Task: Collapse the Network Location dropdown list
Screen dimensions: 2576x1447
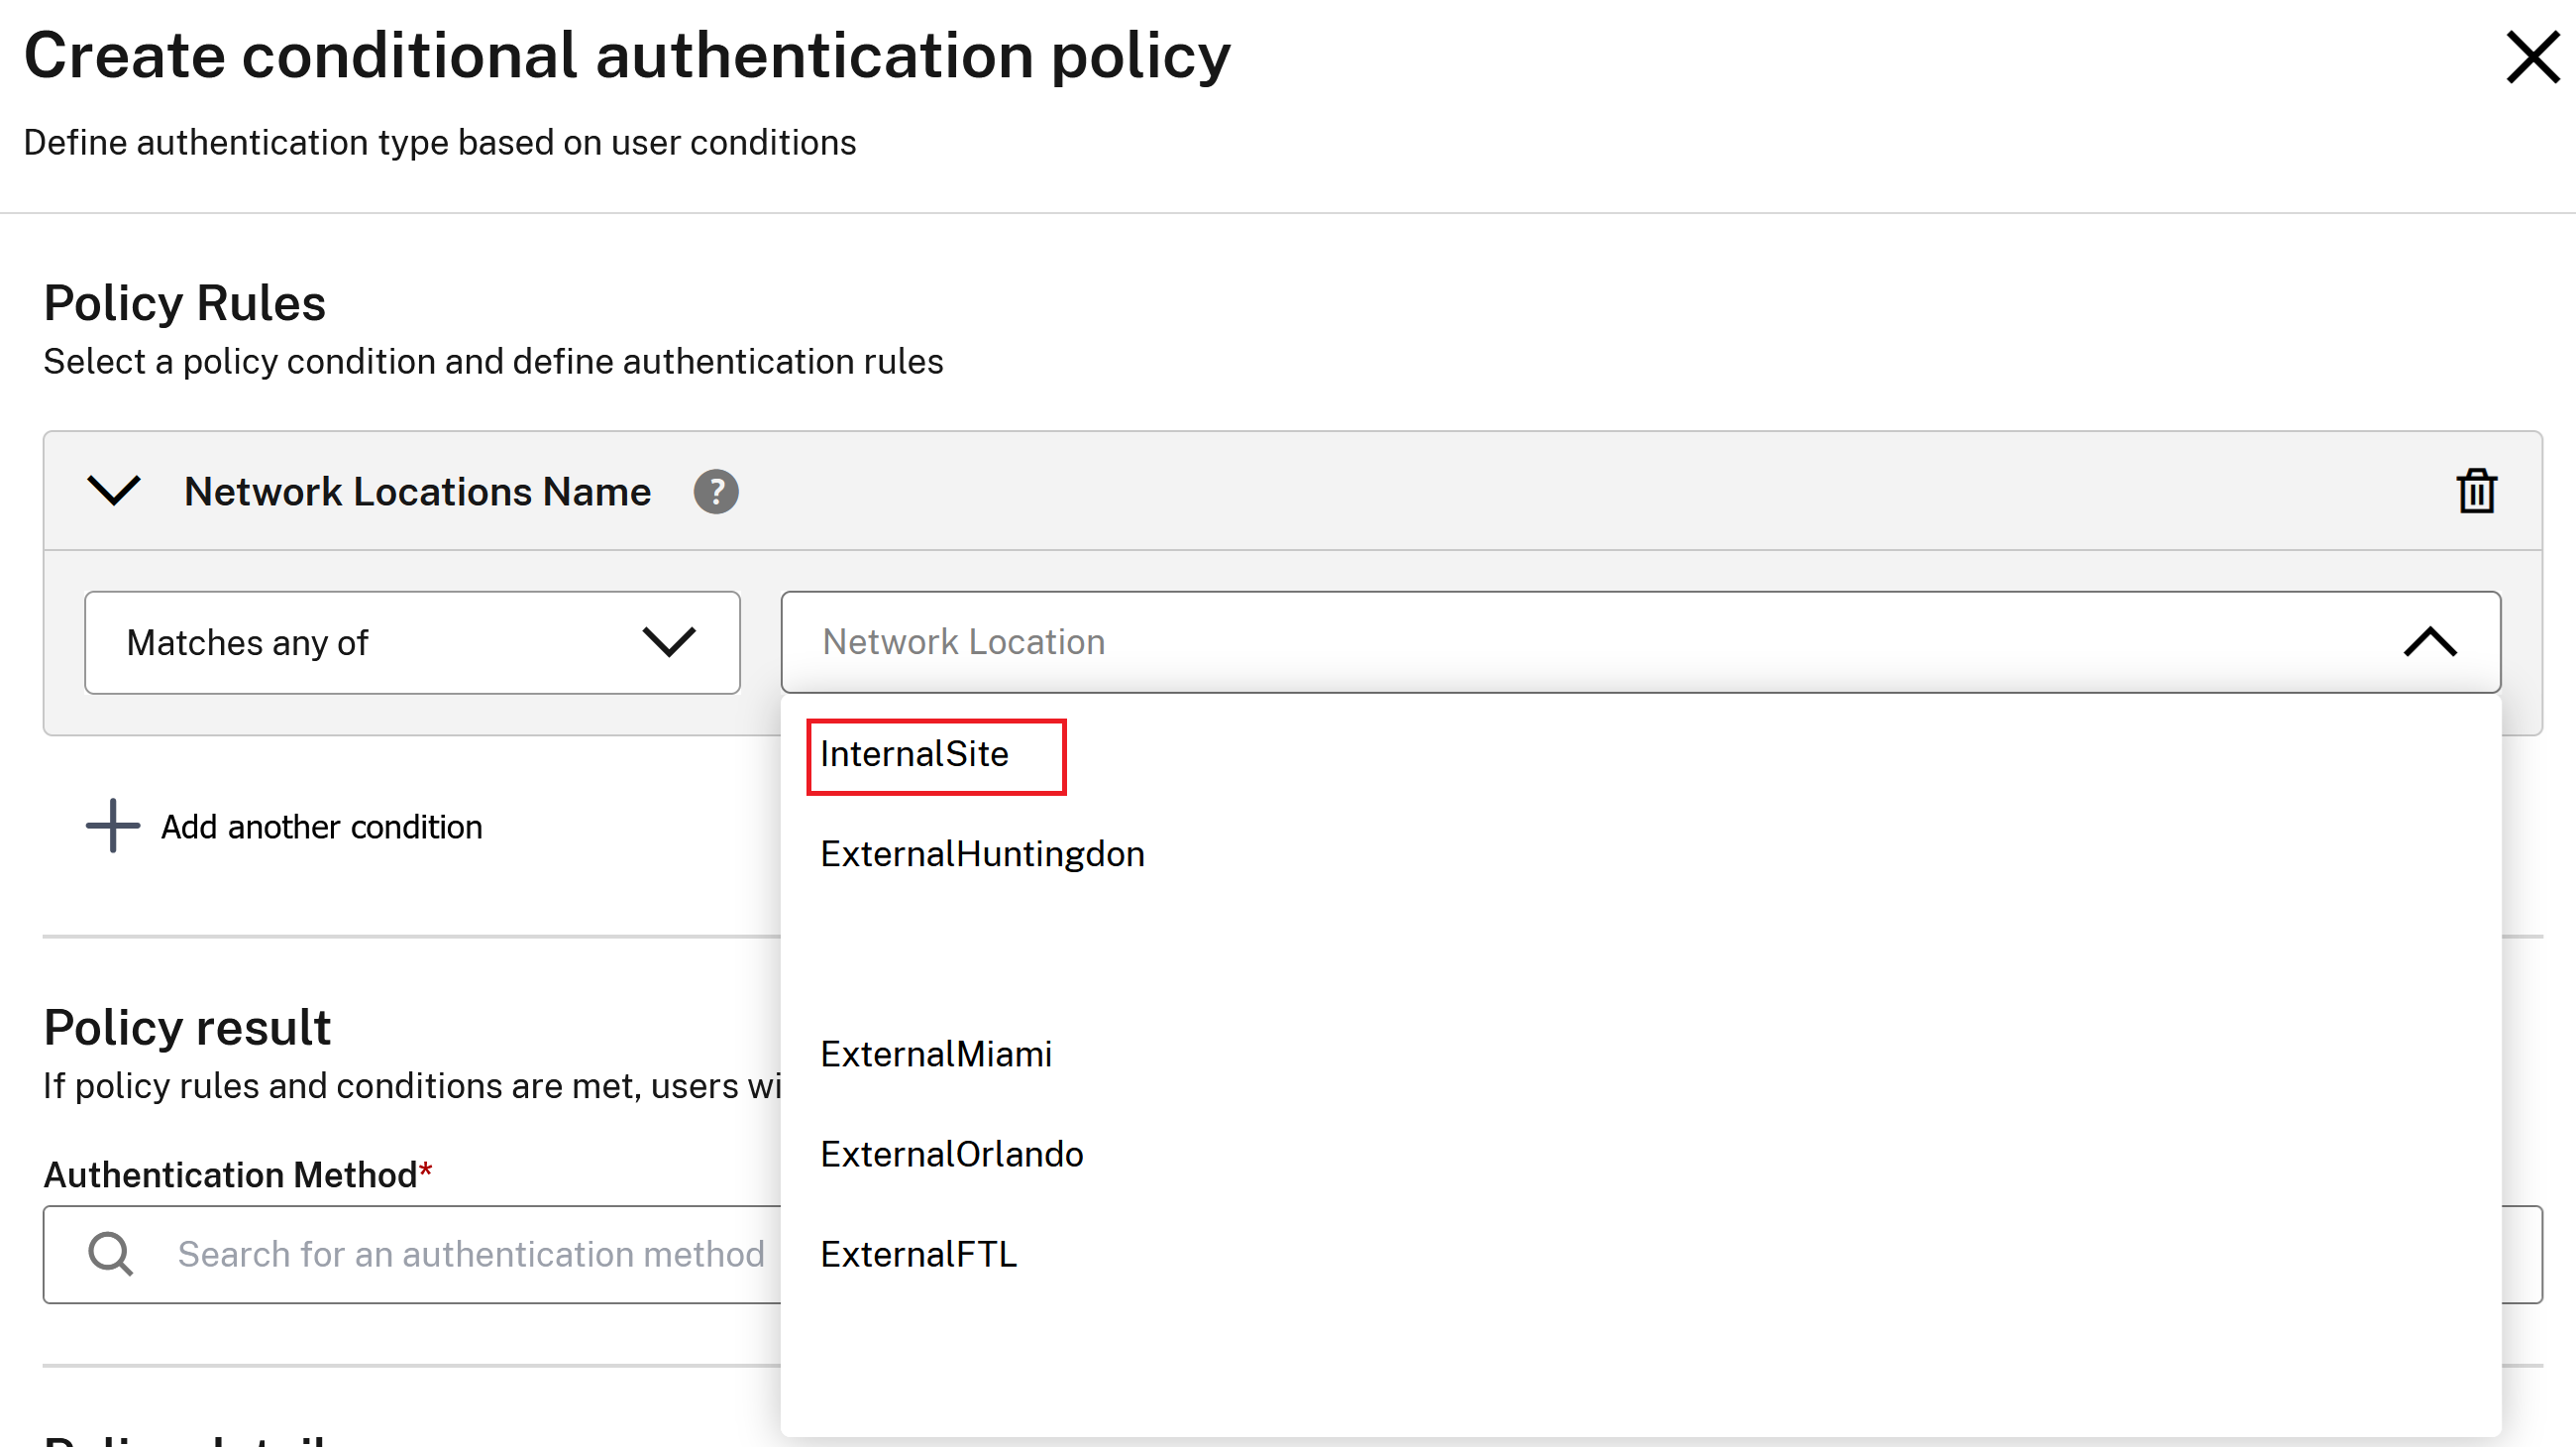Action: pyautogui.click(x=2429, y=642)
